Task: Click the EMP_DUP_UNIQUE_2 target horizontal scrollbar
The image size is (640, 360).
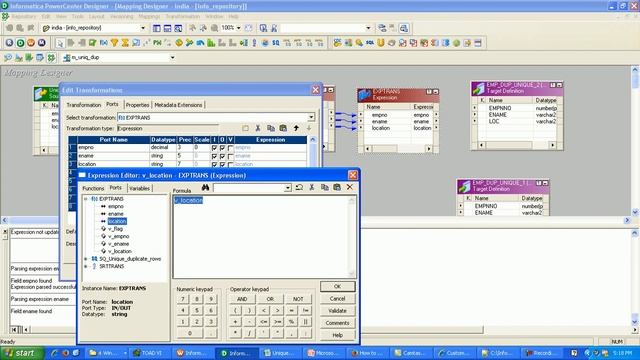Action: (x=516, y=145)
